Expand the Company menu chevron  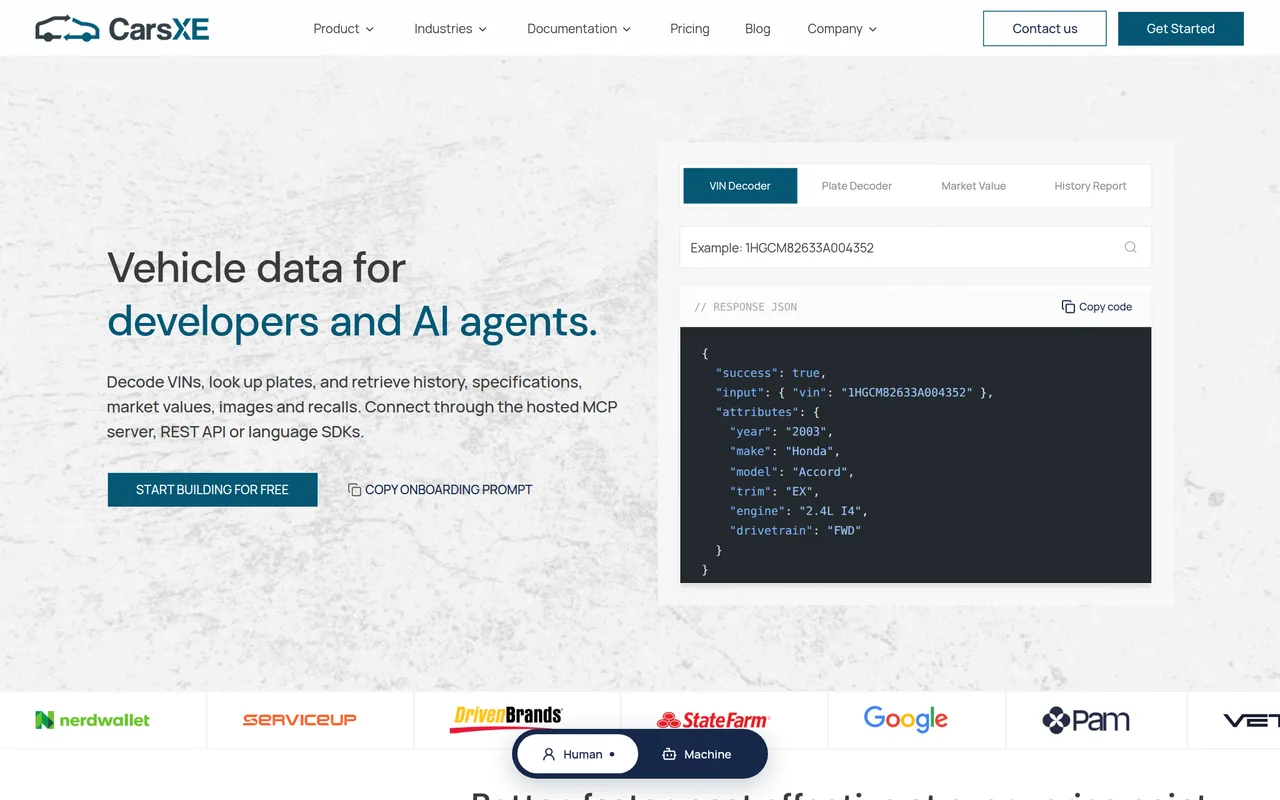[x=873, y=29]
